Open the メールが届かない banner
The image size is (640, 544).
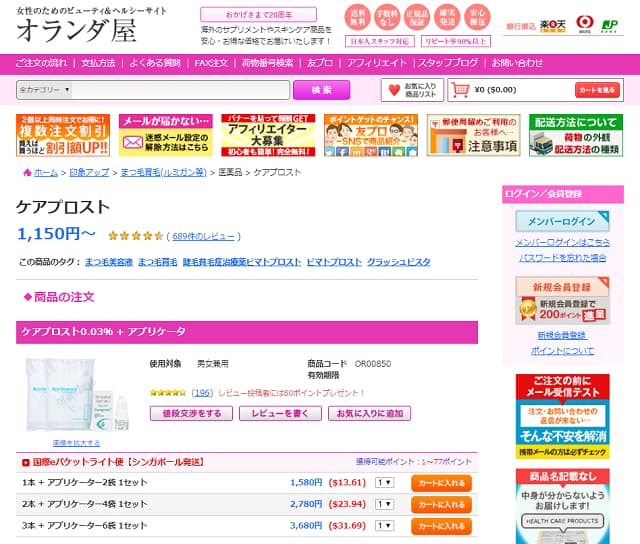pos(166,135)
